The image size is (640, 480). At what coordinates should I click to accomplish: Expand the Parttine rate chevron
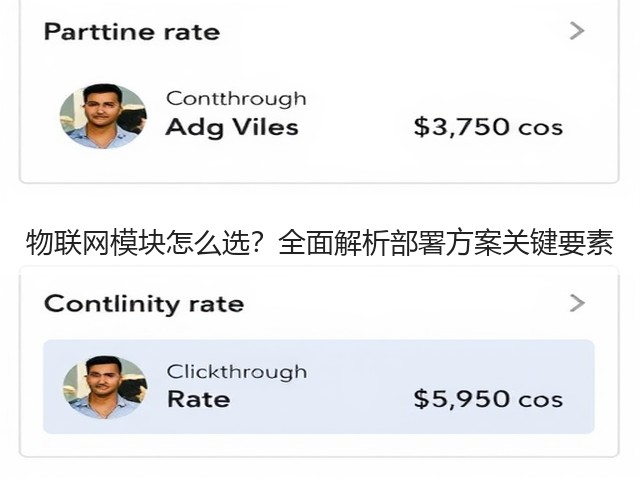577,31
